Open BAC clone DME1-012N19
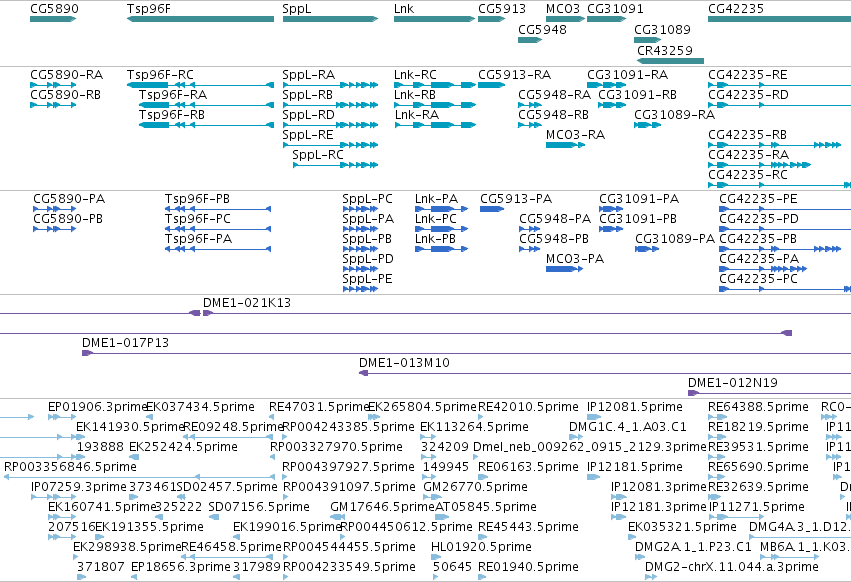851x582 pixels. pos(769,393)
